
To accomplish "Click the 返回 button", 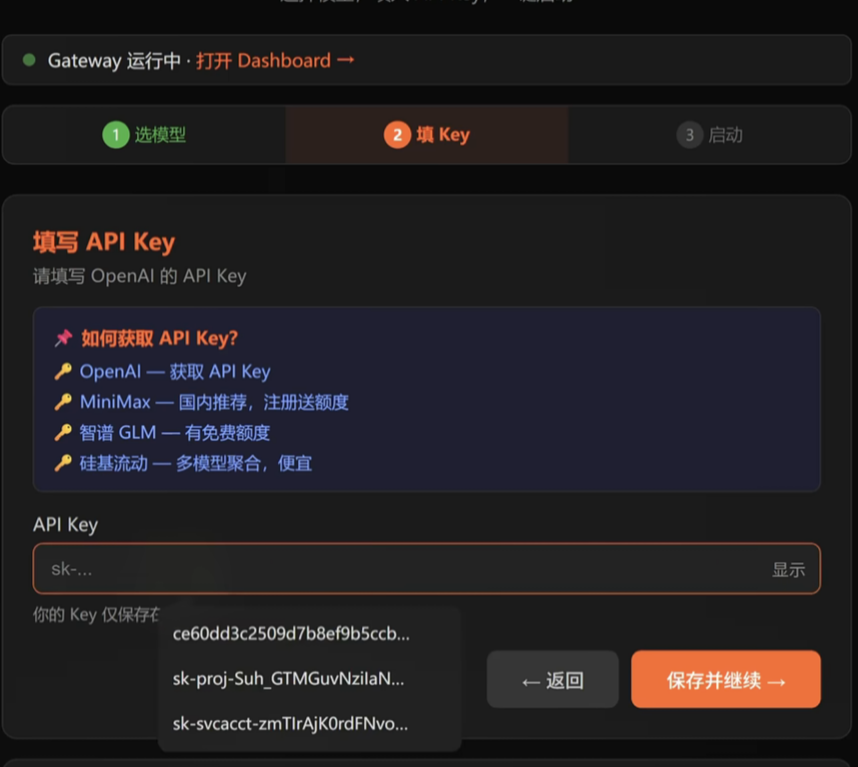I will point(552,678).
